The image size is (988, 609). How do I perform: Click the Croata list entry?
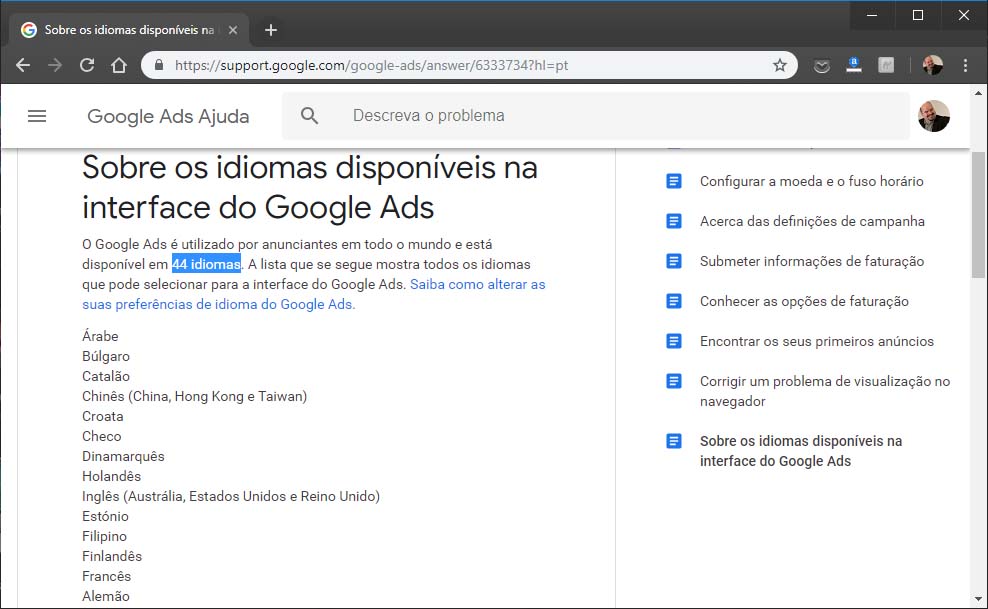tap(103, 416)
